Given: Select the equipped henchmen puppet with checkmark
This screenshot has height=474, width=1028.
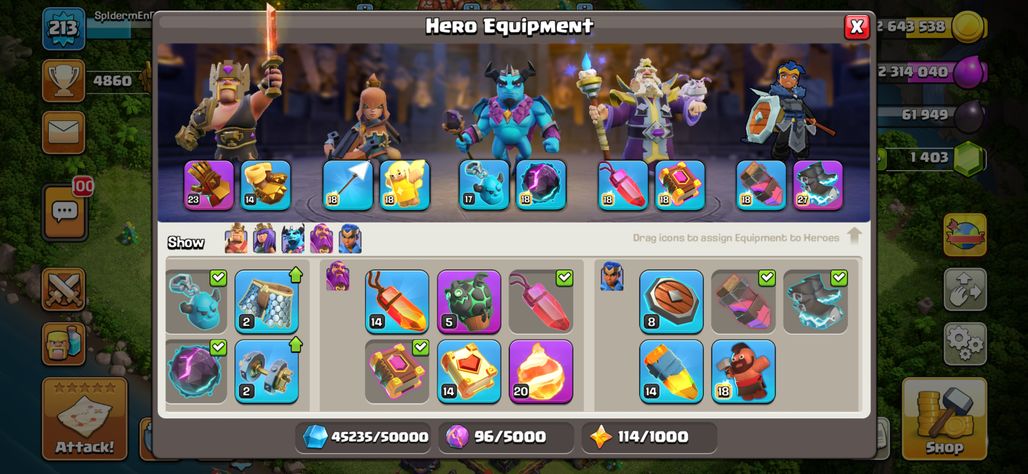Looking at the screenshot, I should (x=196, y=302).
